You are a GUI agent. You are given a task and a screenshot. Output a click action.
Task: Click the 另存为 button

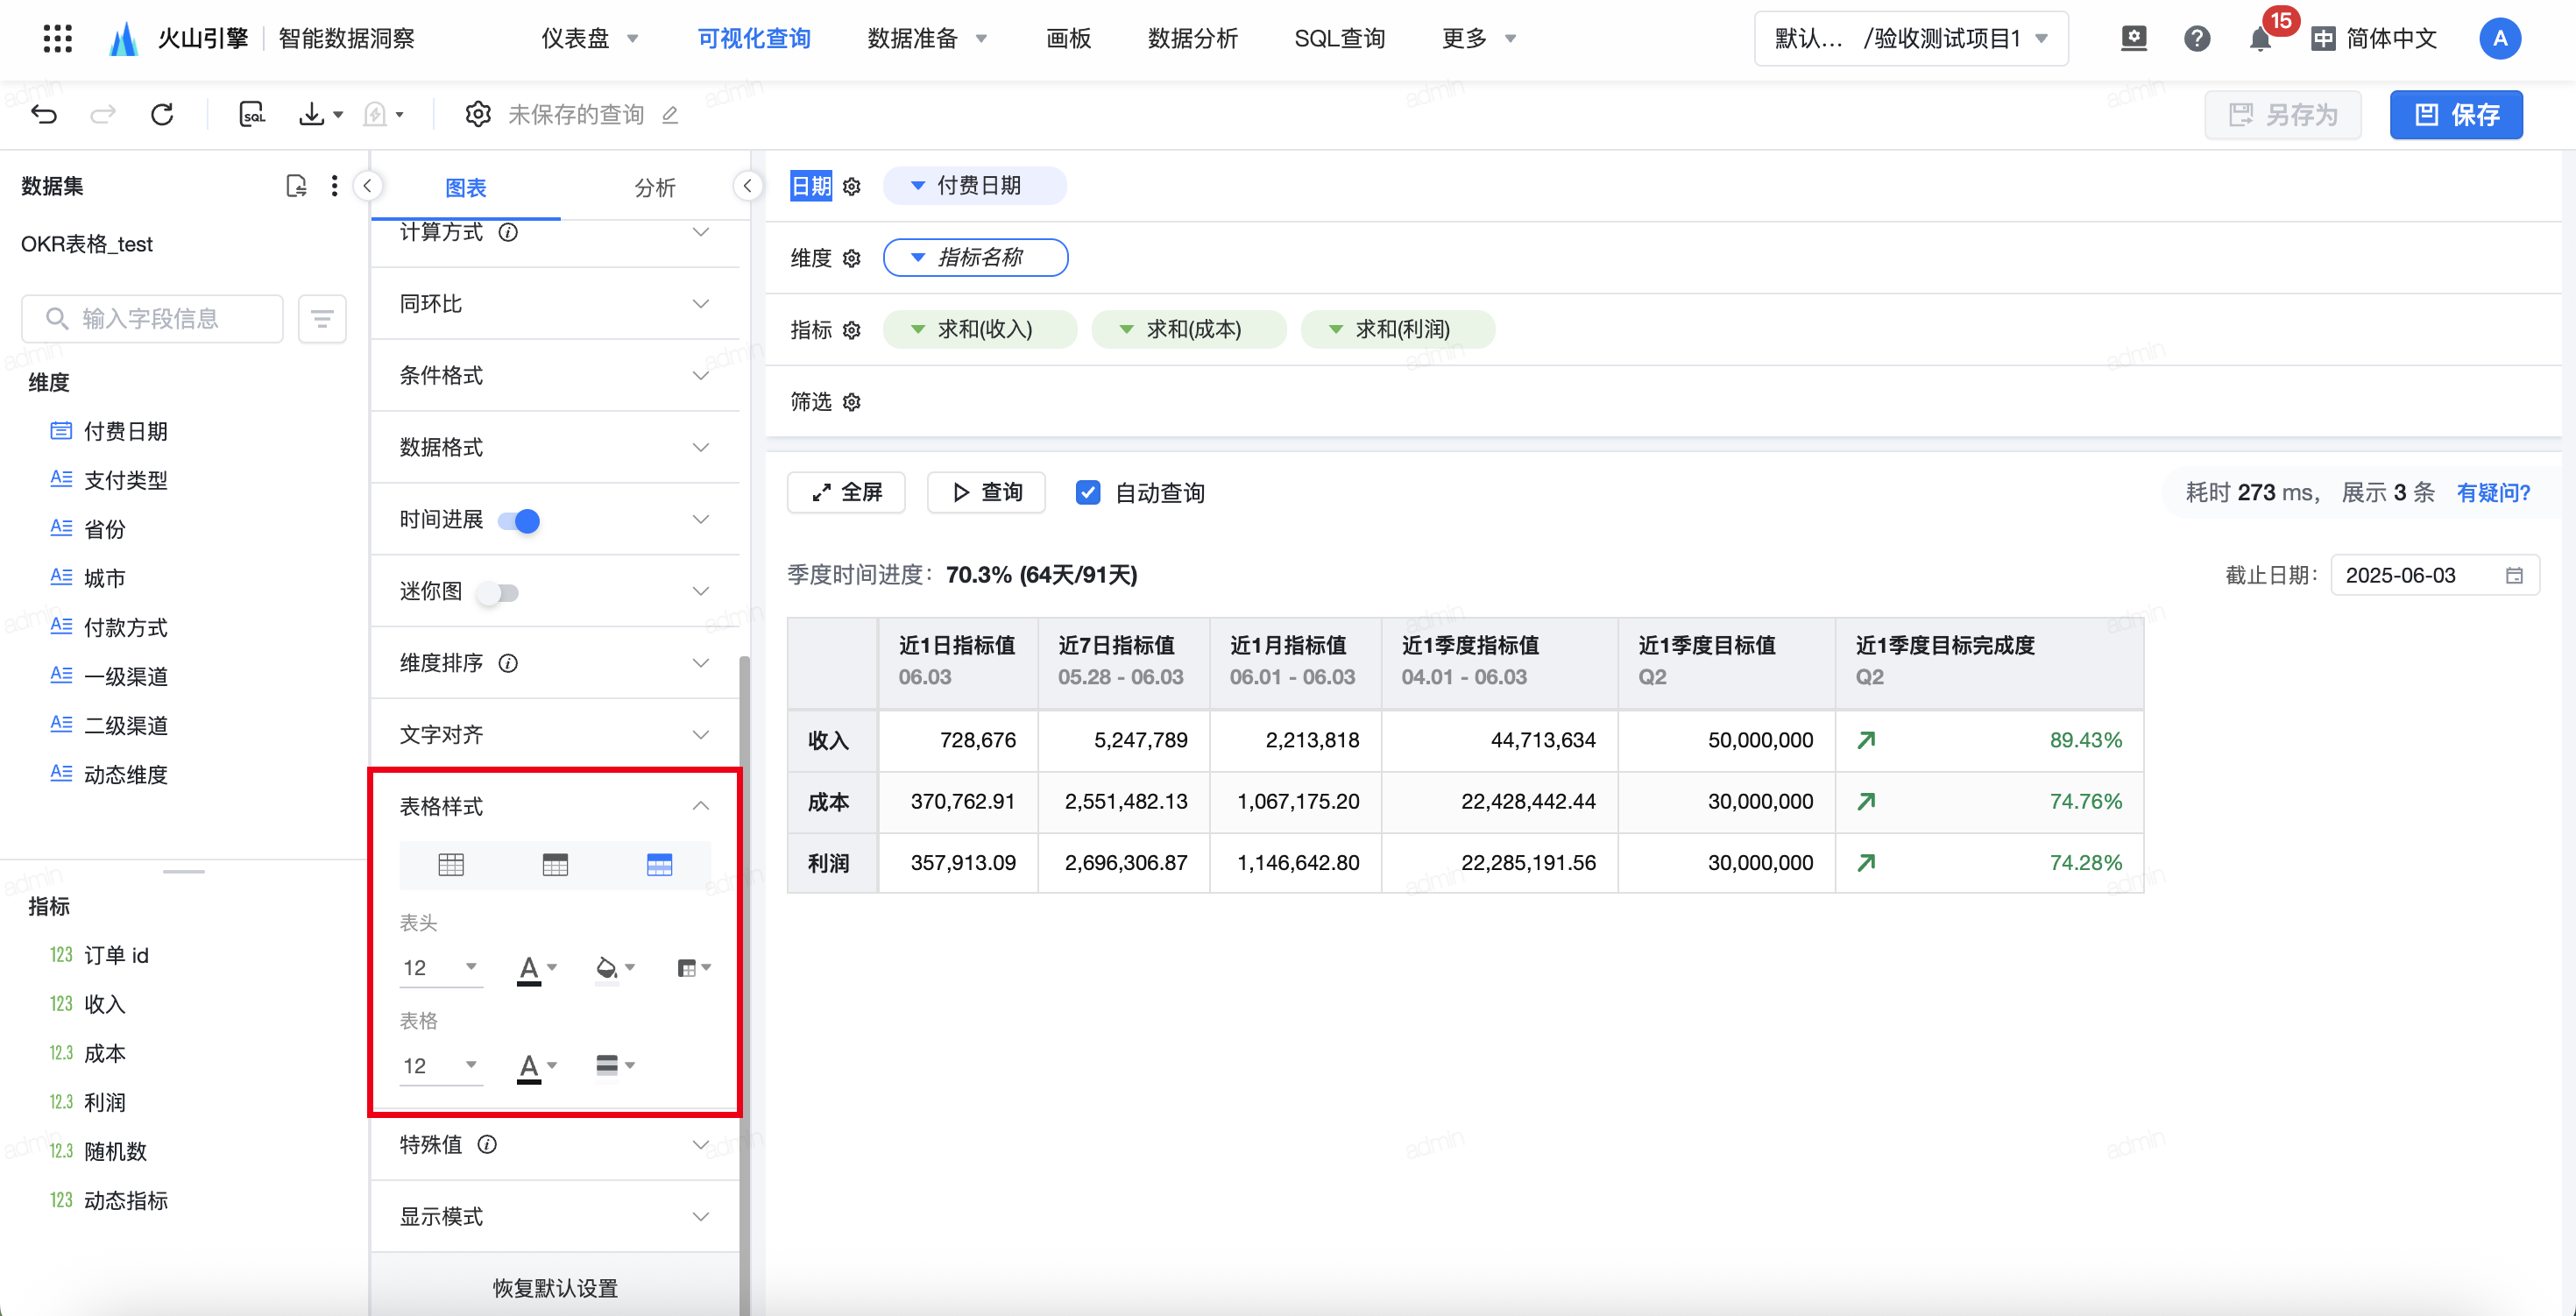(2282, 115)
